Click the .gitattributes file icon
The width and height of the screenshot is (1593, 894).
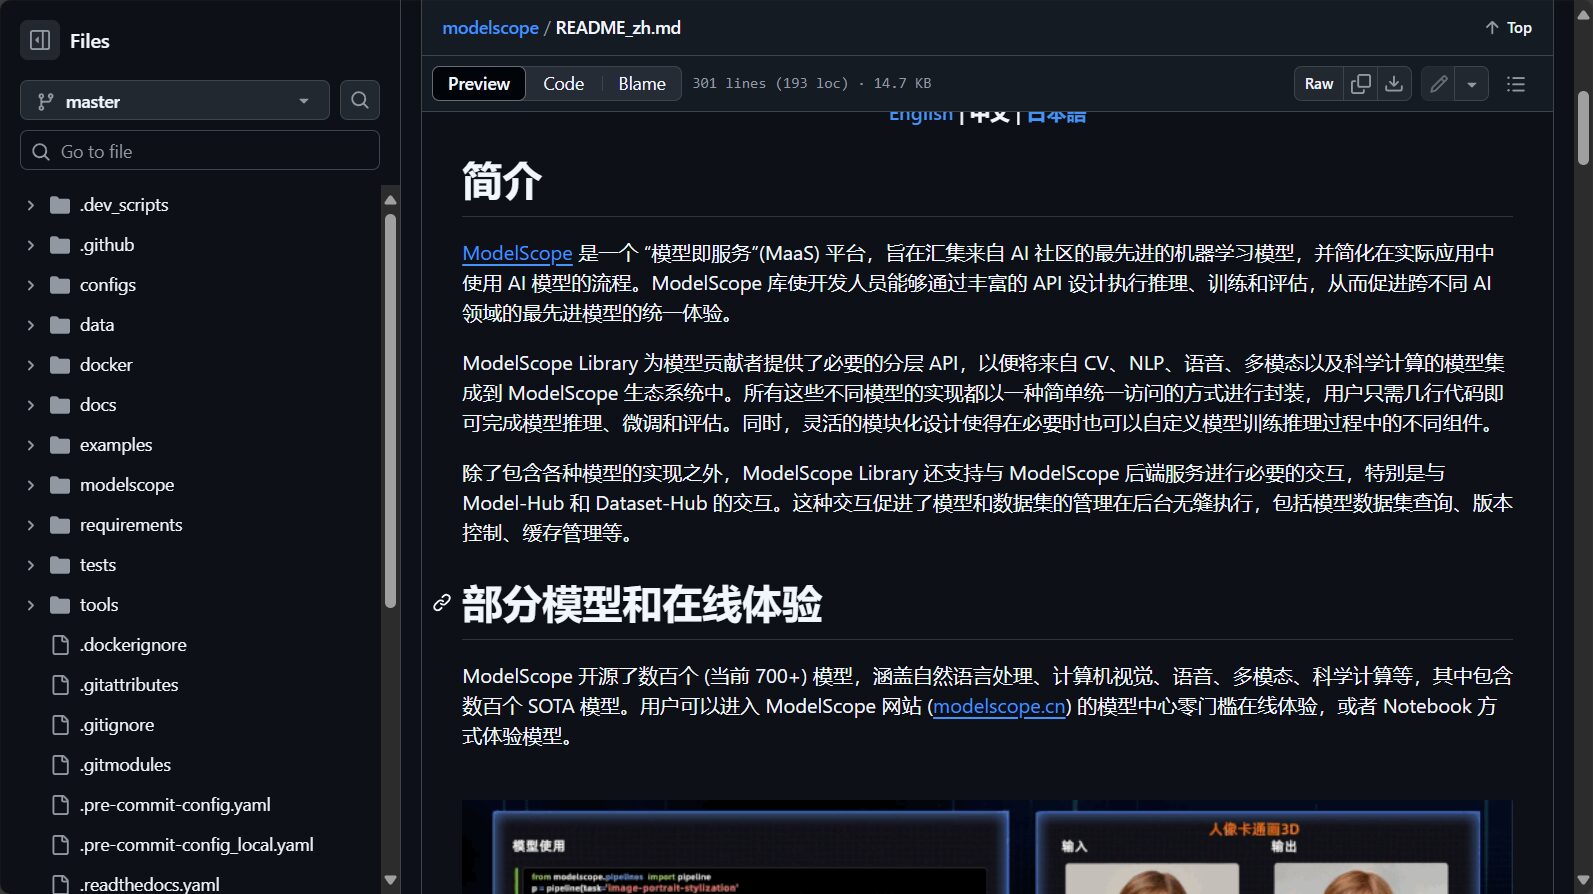tap(60, 685)
